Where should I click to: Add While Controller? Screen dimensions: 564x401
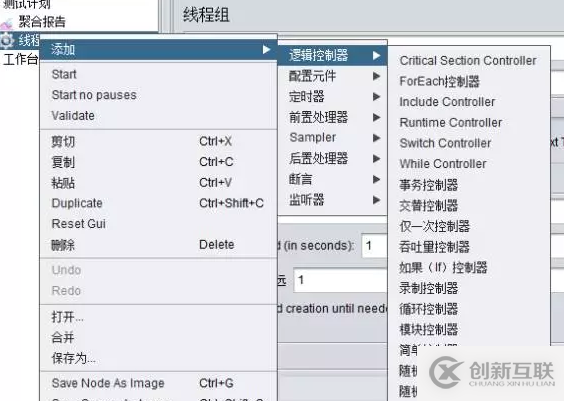(x=469, y=164)
